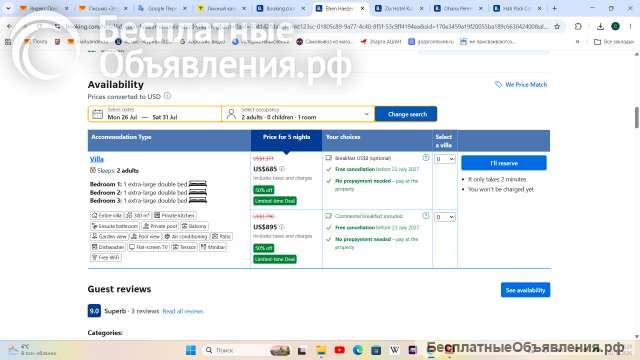Image resolution: width=640 pixels, height=360 pixels.
Task: Launch Microsoft Edge from the taskbar
Action: (358, 350)
